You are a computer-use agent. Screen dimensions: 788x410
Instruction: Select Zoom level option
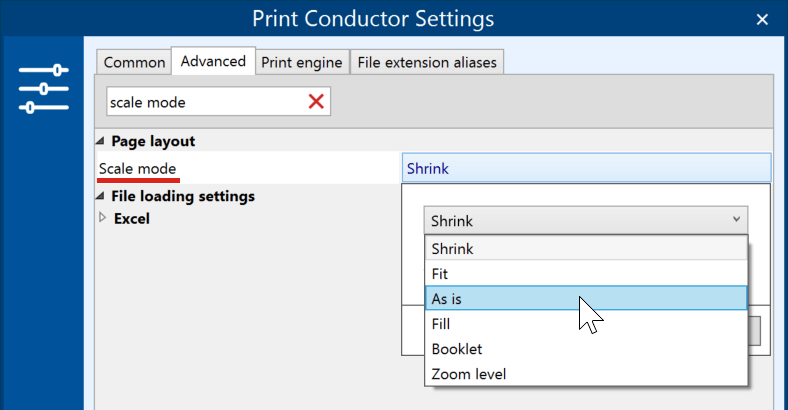(586, 374)
